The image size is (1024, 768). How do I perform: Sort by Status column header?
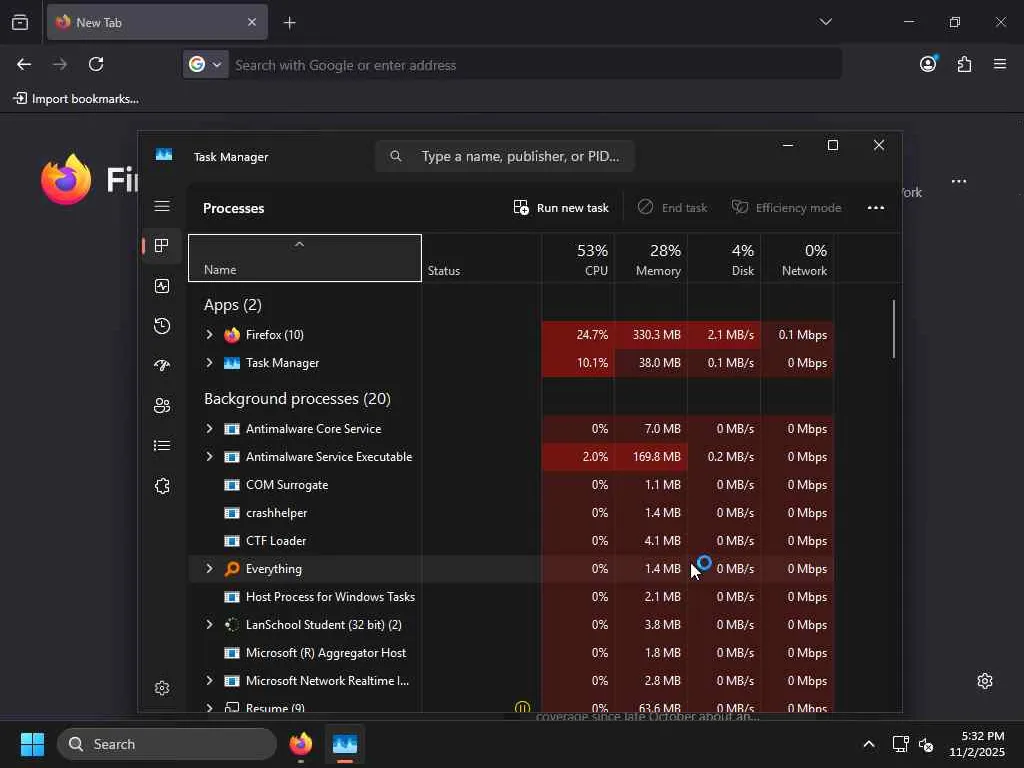(481, 258)
